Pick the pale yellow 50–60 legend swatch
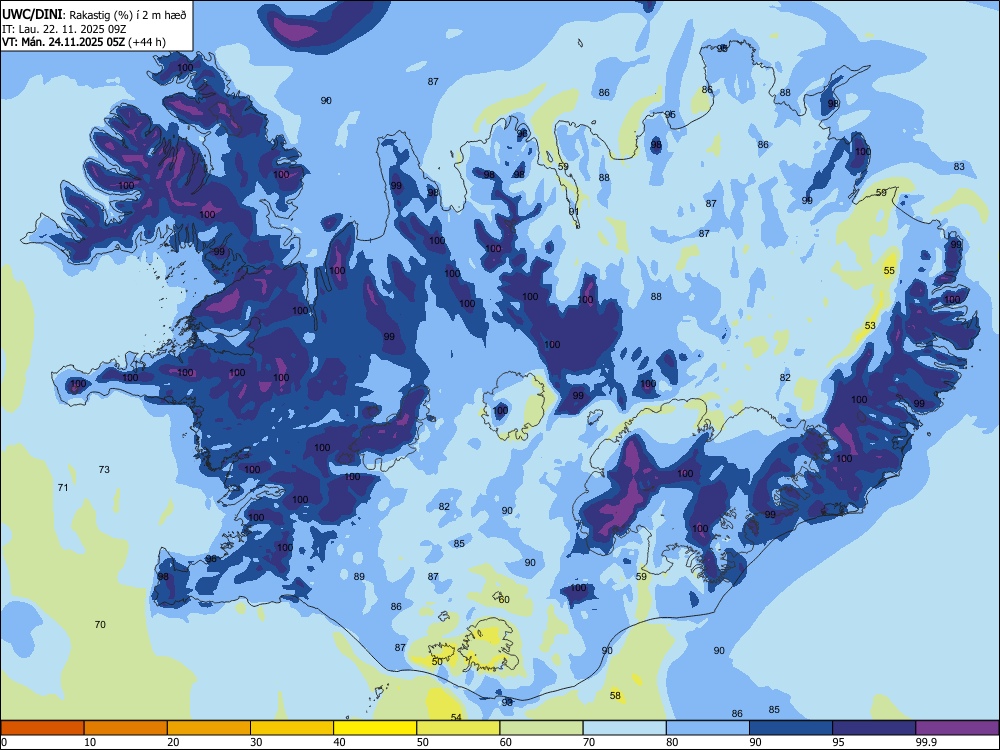This screenshot has width=1000, height=750. tap(458, 728)
